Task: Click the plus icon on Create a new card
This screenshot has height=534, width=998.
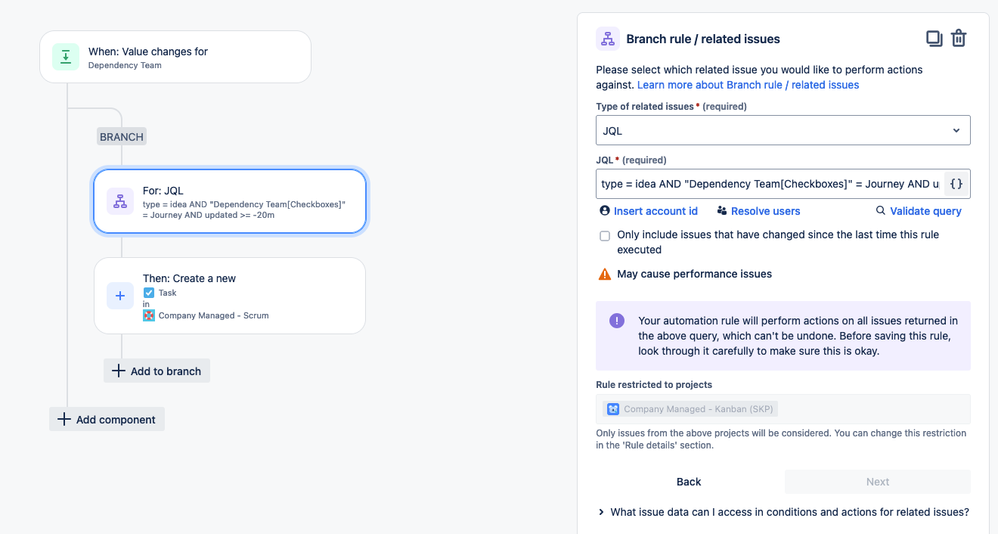Action: 120,295
